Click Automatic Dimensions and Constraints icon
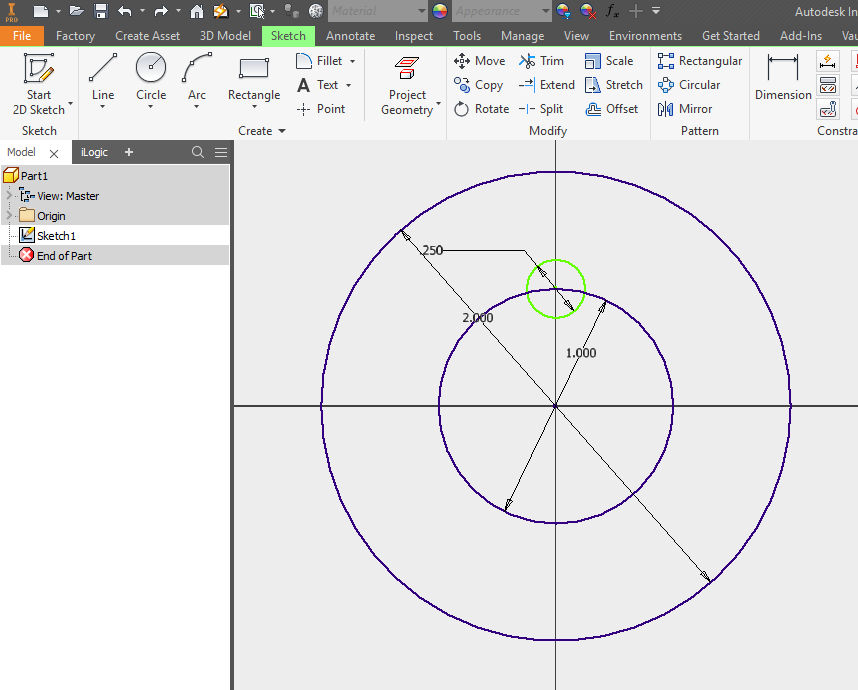Image resolution: width=858 pixels, height=690 pixels. 827,61
